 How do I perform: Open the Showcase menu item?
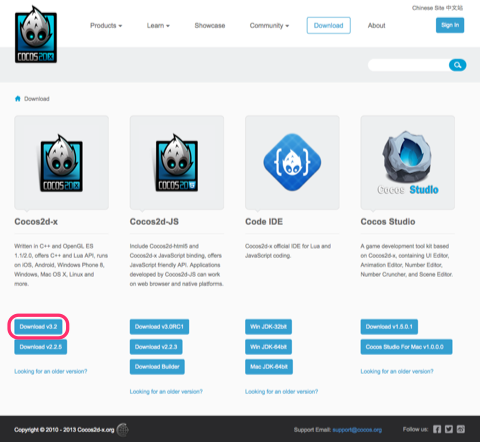[210, 26]
